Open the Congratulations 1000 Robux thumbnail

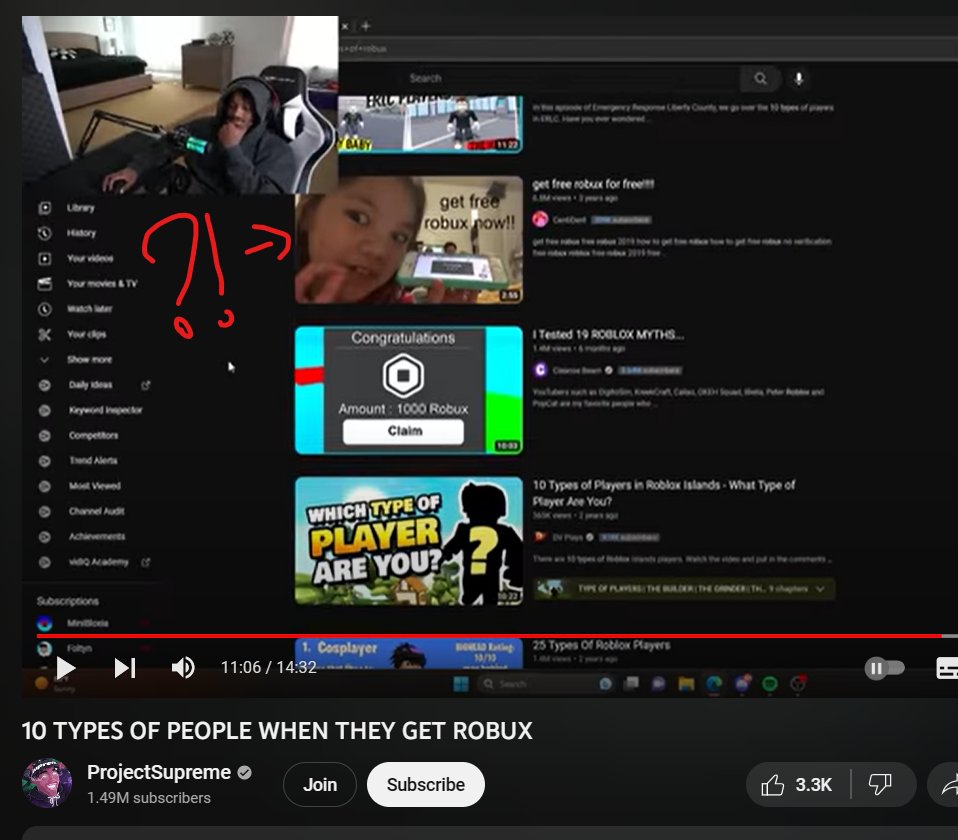(x=409, y=390)
